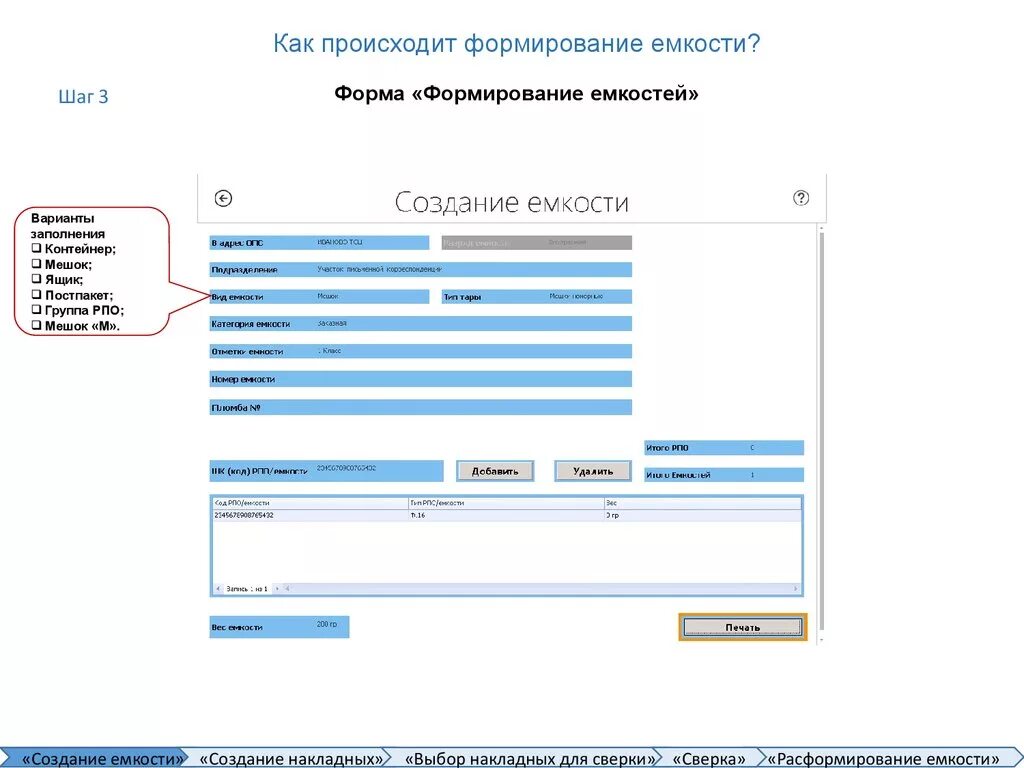Click the 'В адрес ОПС' field
Screen dimensions: 1024x768
click(319, 243)
